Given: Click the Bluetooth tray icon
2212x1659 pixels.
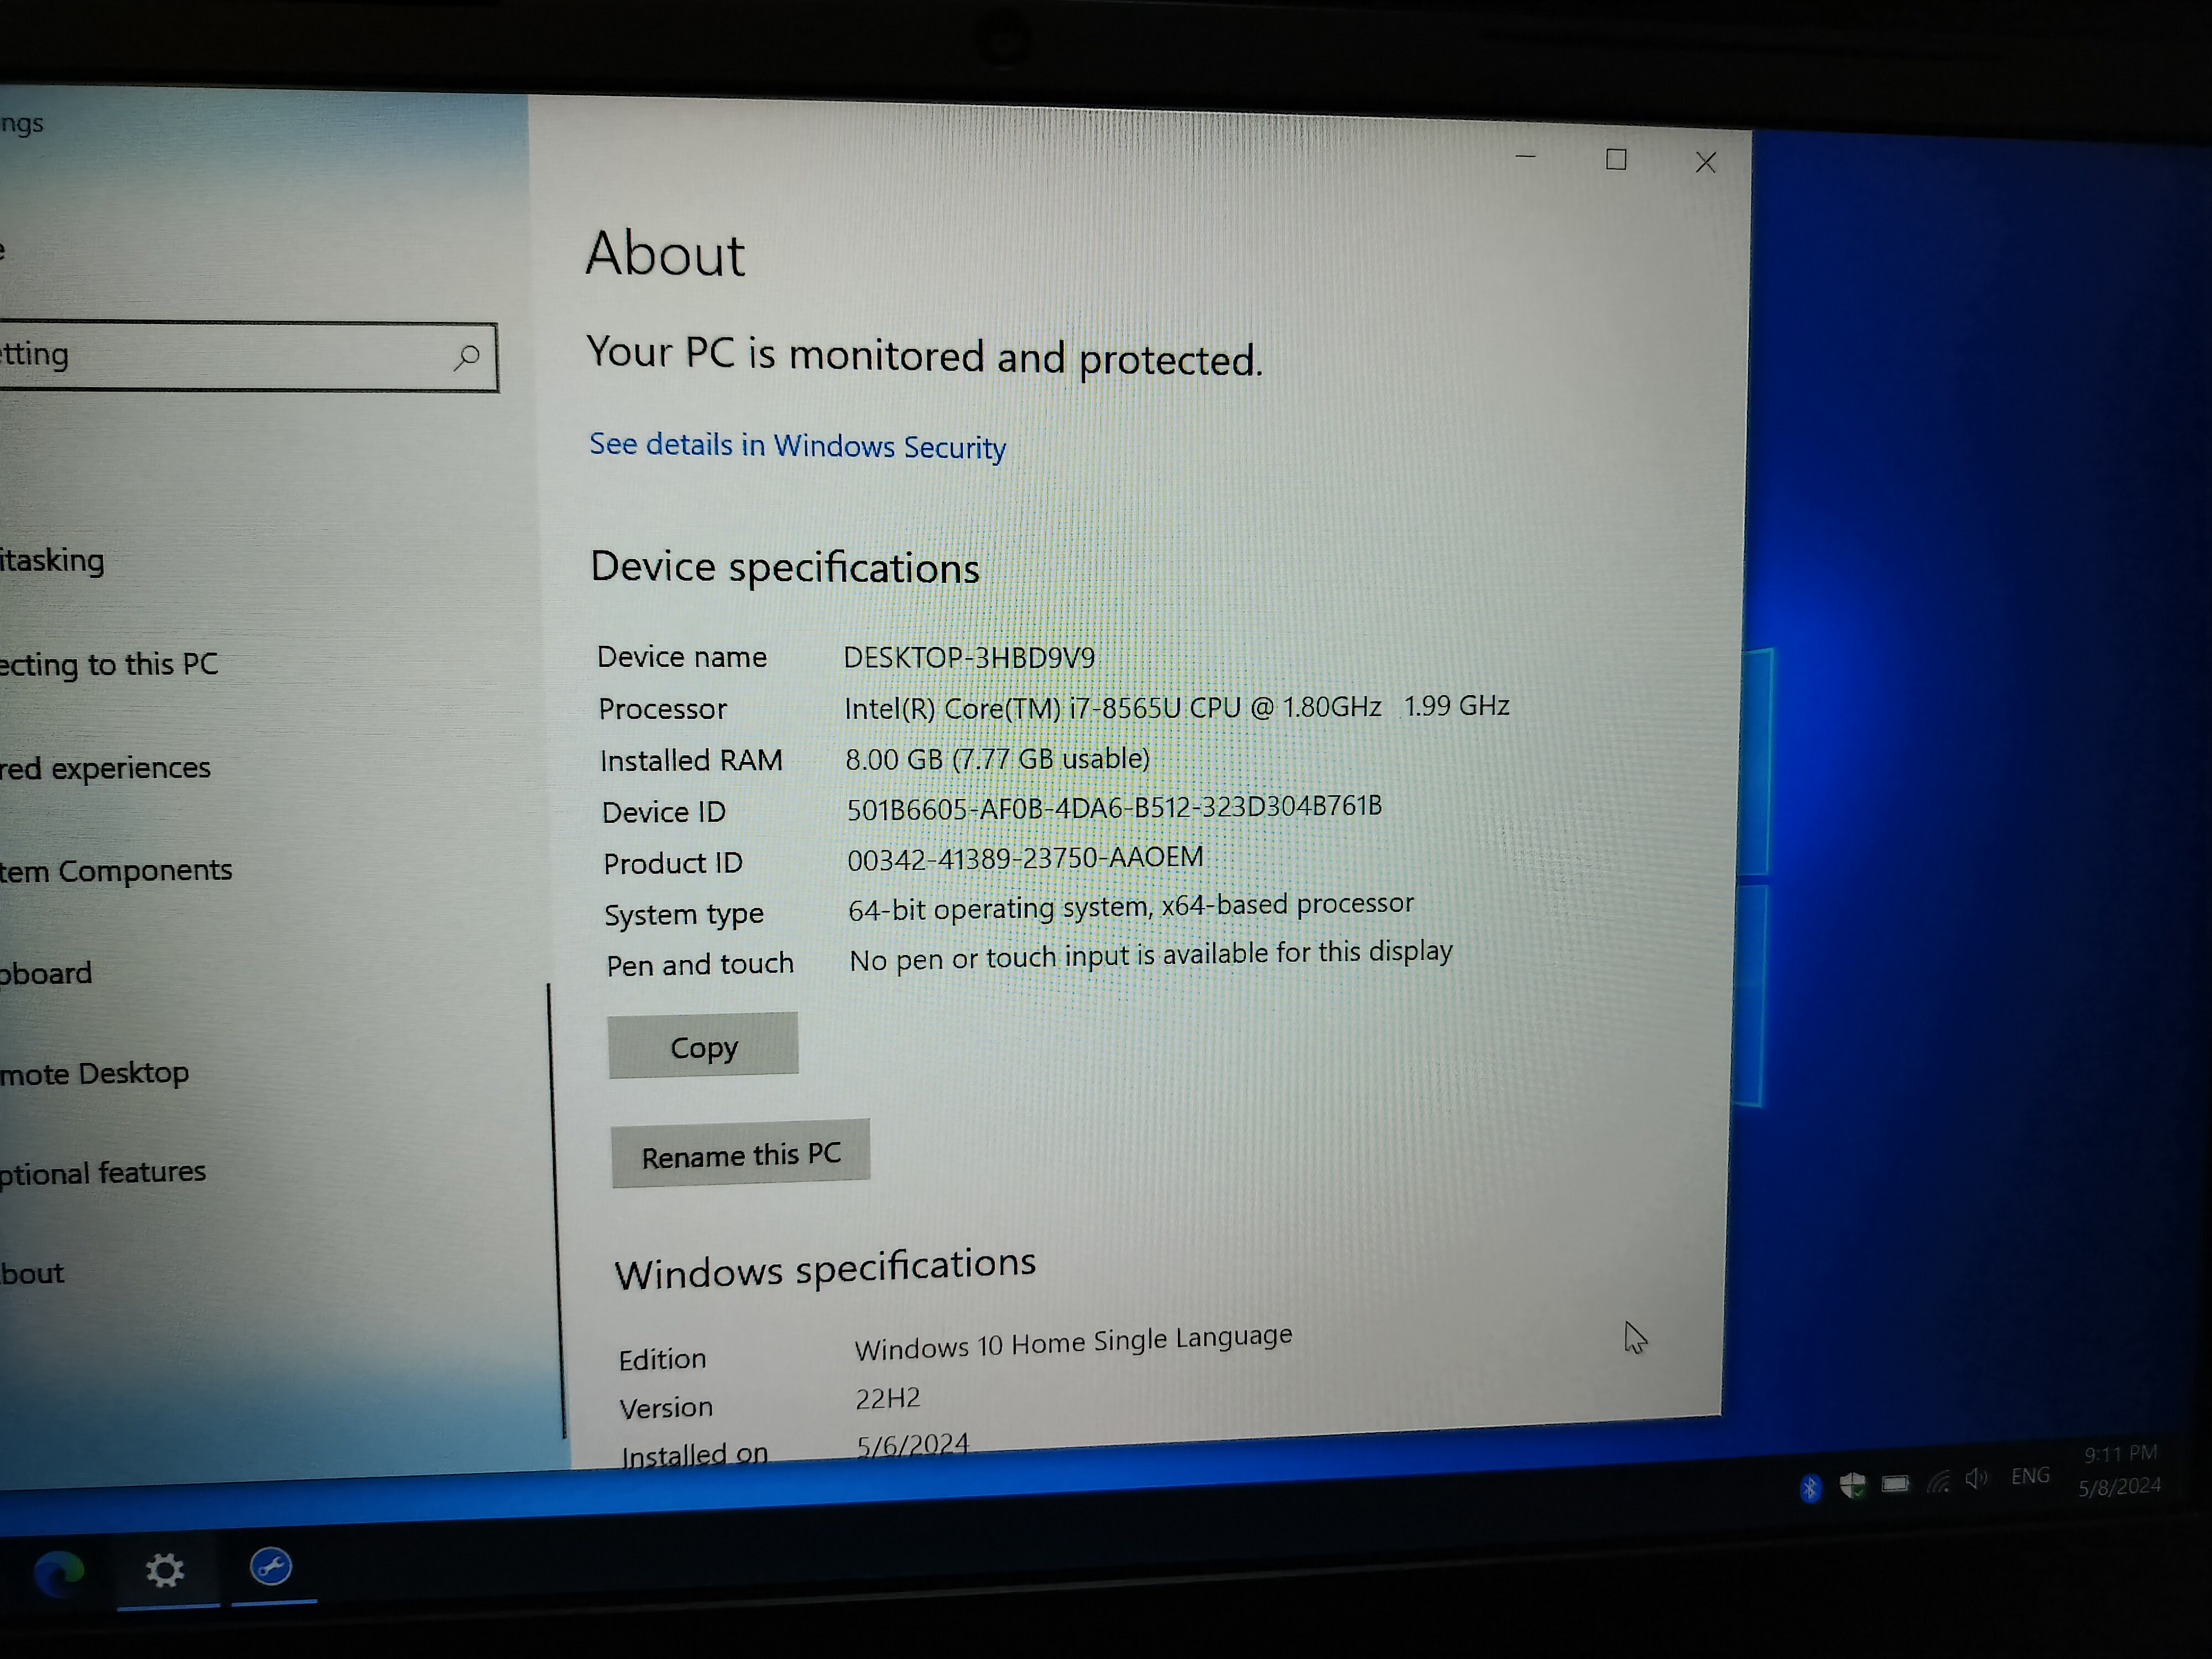Looking at the screenshot, I should 1810,1489.
